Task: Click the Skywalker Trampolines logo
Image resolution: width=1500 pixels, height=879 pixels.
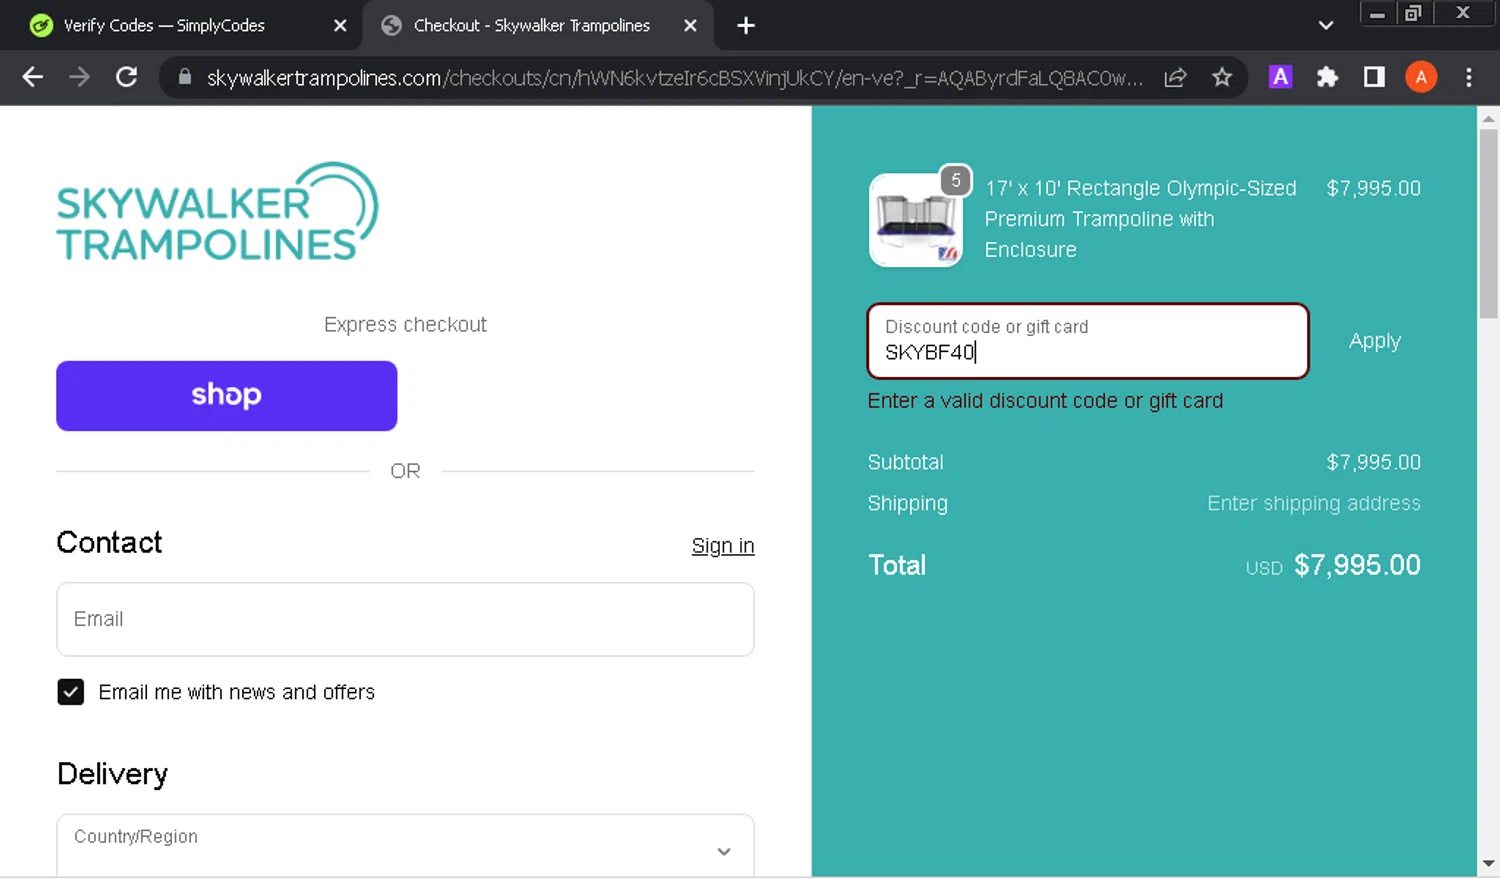Action: click(217, 212)
